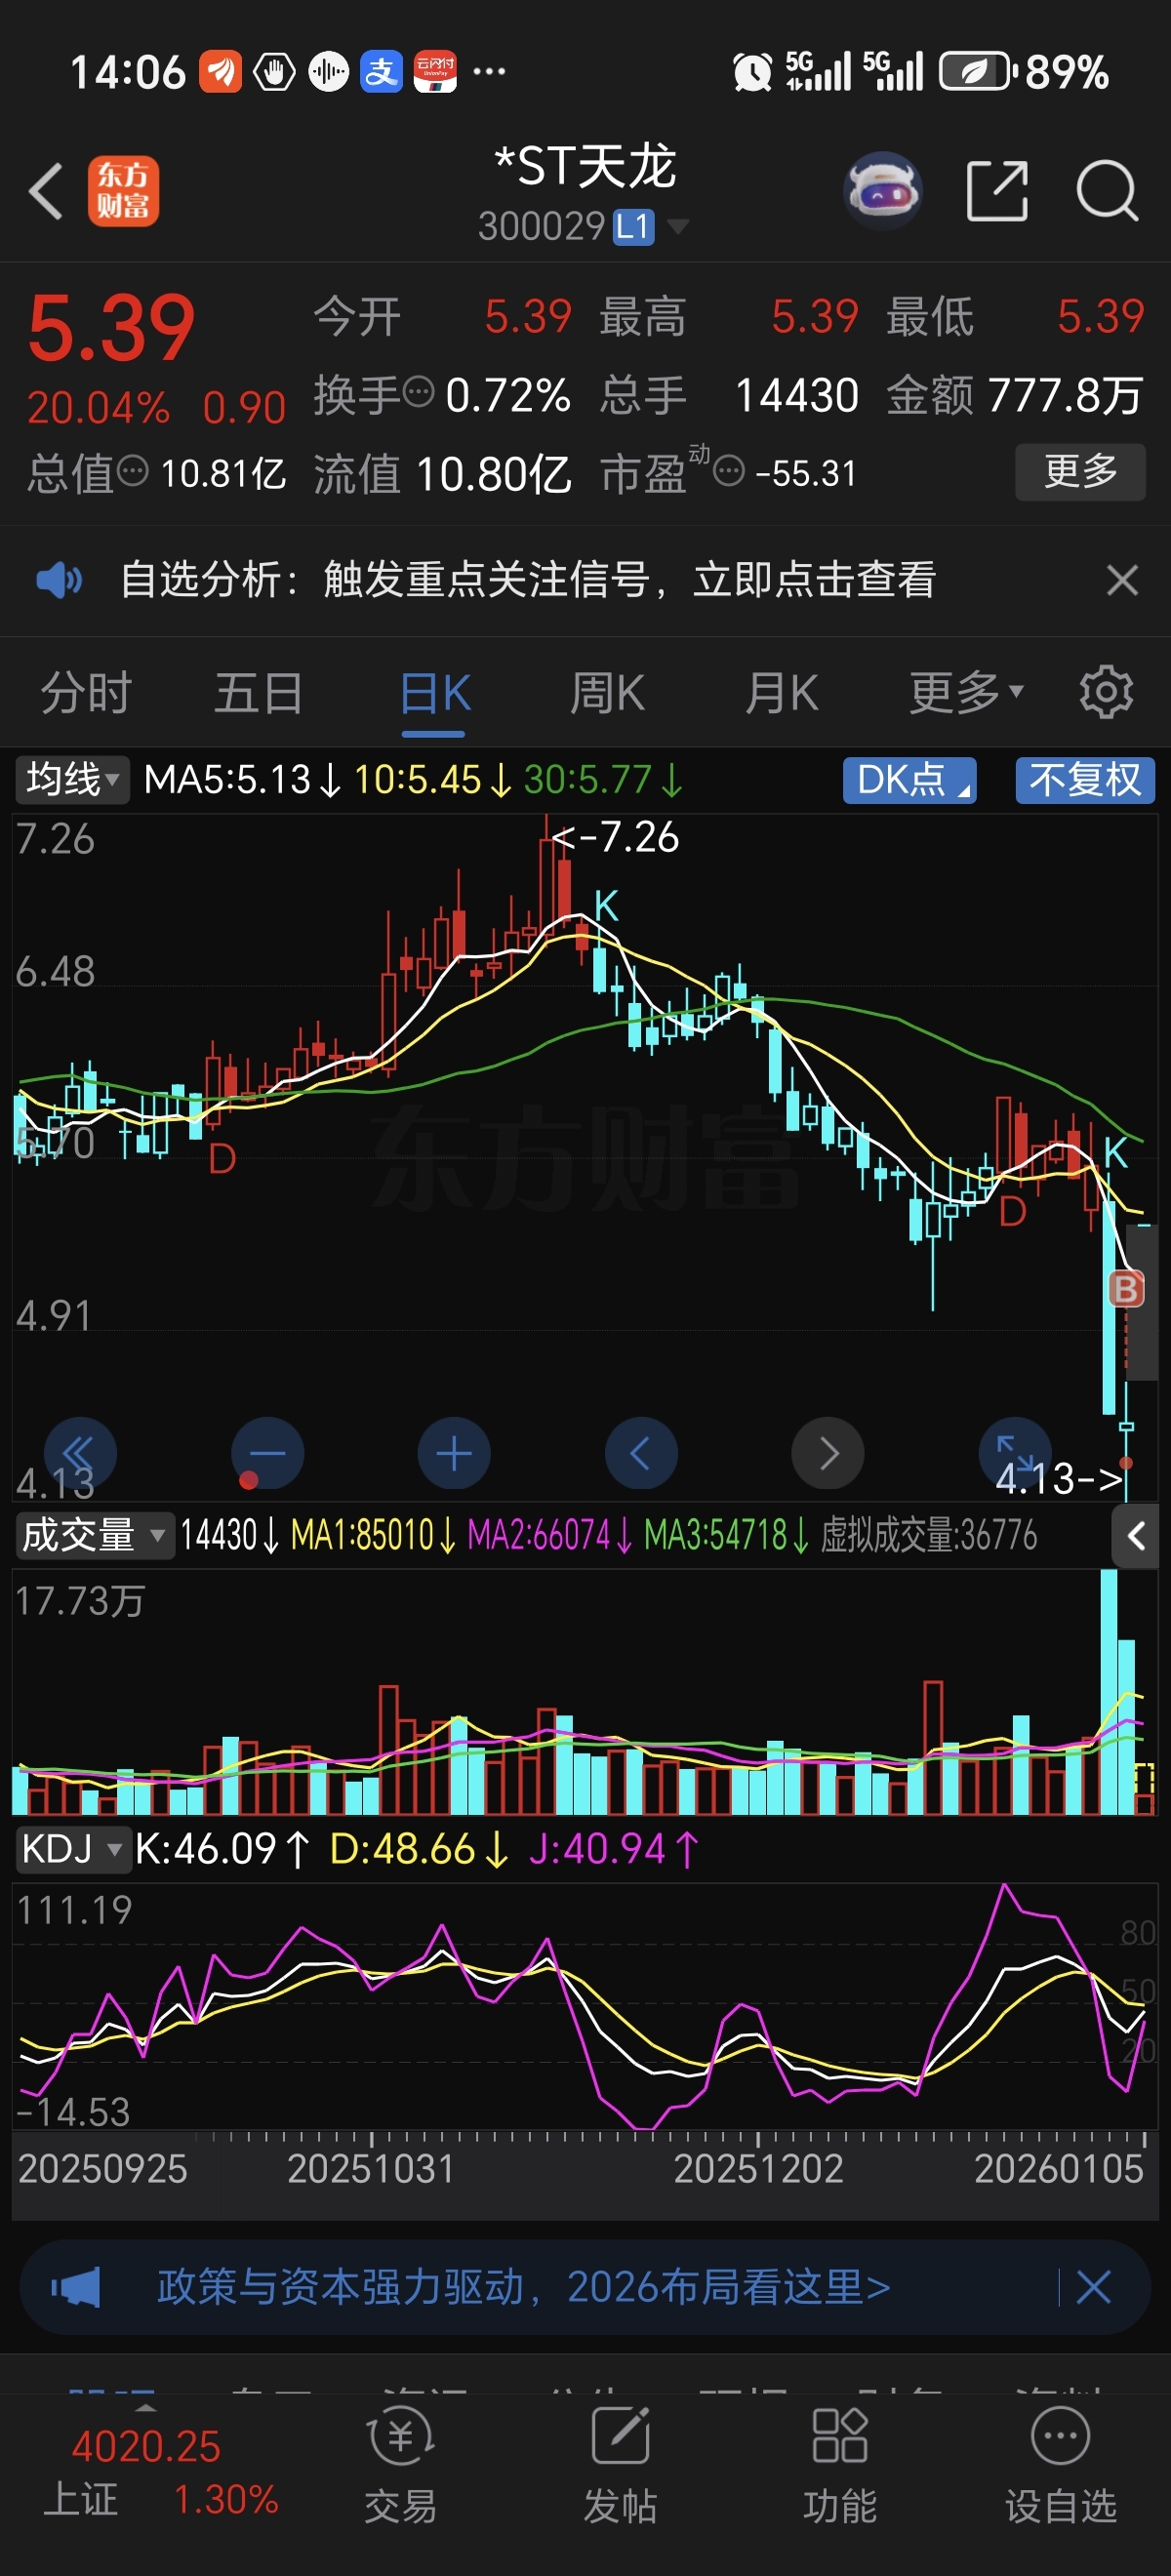Zoom in chart with plus button
This screenshot has height=2576, width=1171.
454,1453
